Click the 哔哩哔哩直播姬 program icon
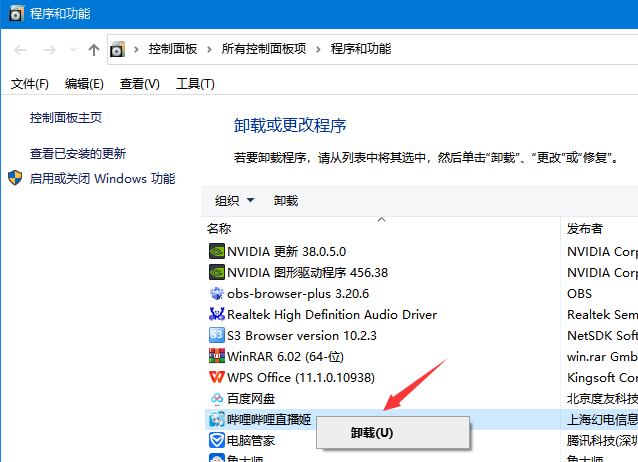The height and width of the screenshot is (462, 638). tap(216, 419)
